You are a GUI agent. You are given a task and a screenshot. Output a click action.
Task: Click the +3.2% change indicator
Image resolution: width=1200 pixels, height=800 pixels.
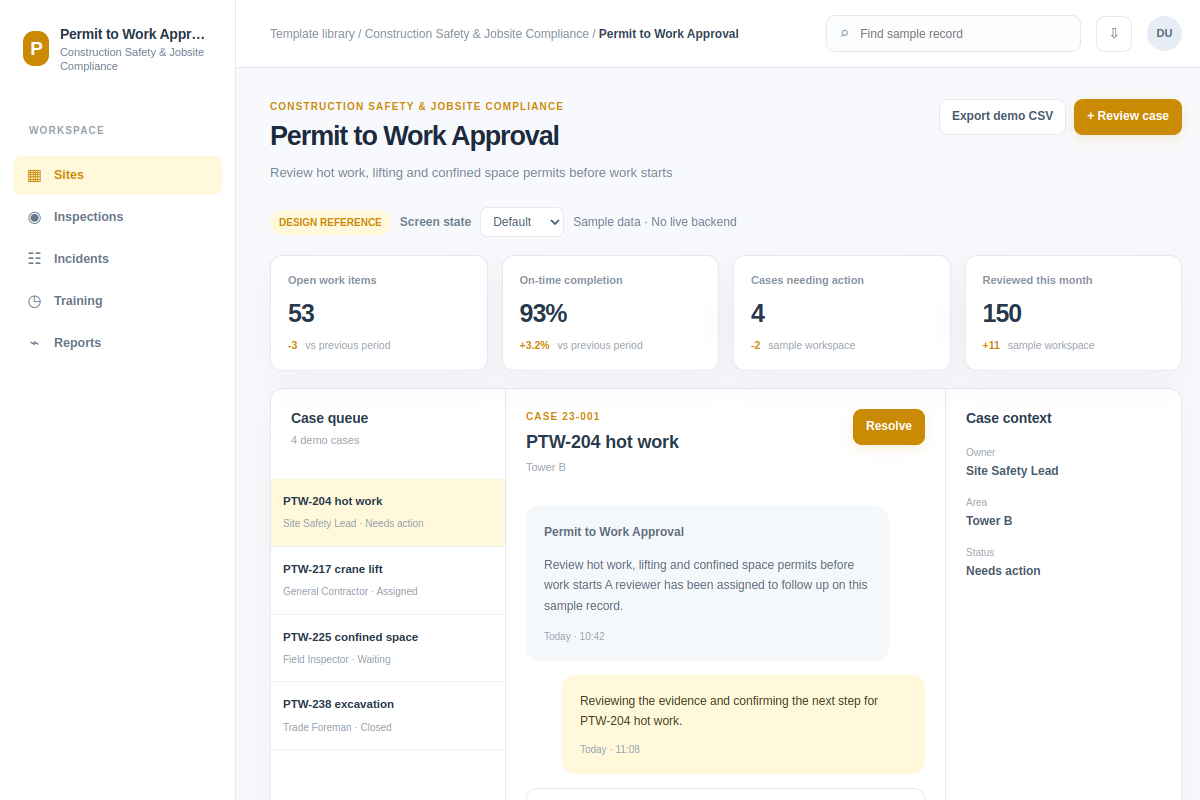[534, 345]
